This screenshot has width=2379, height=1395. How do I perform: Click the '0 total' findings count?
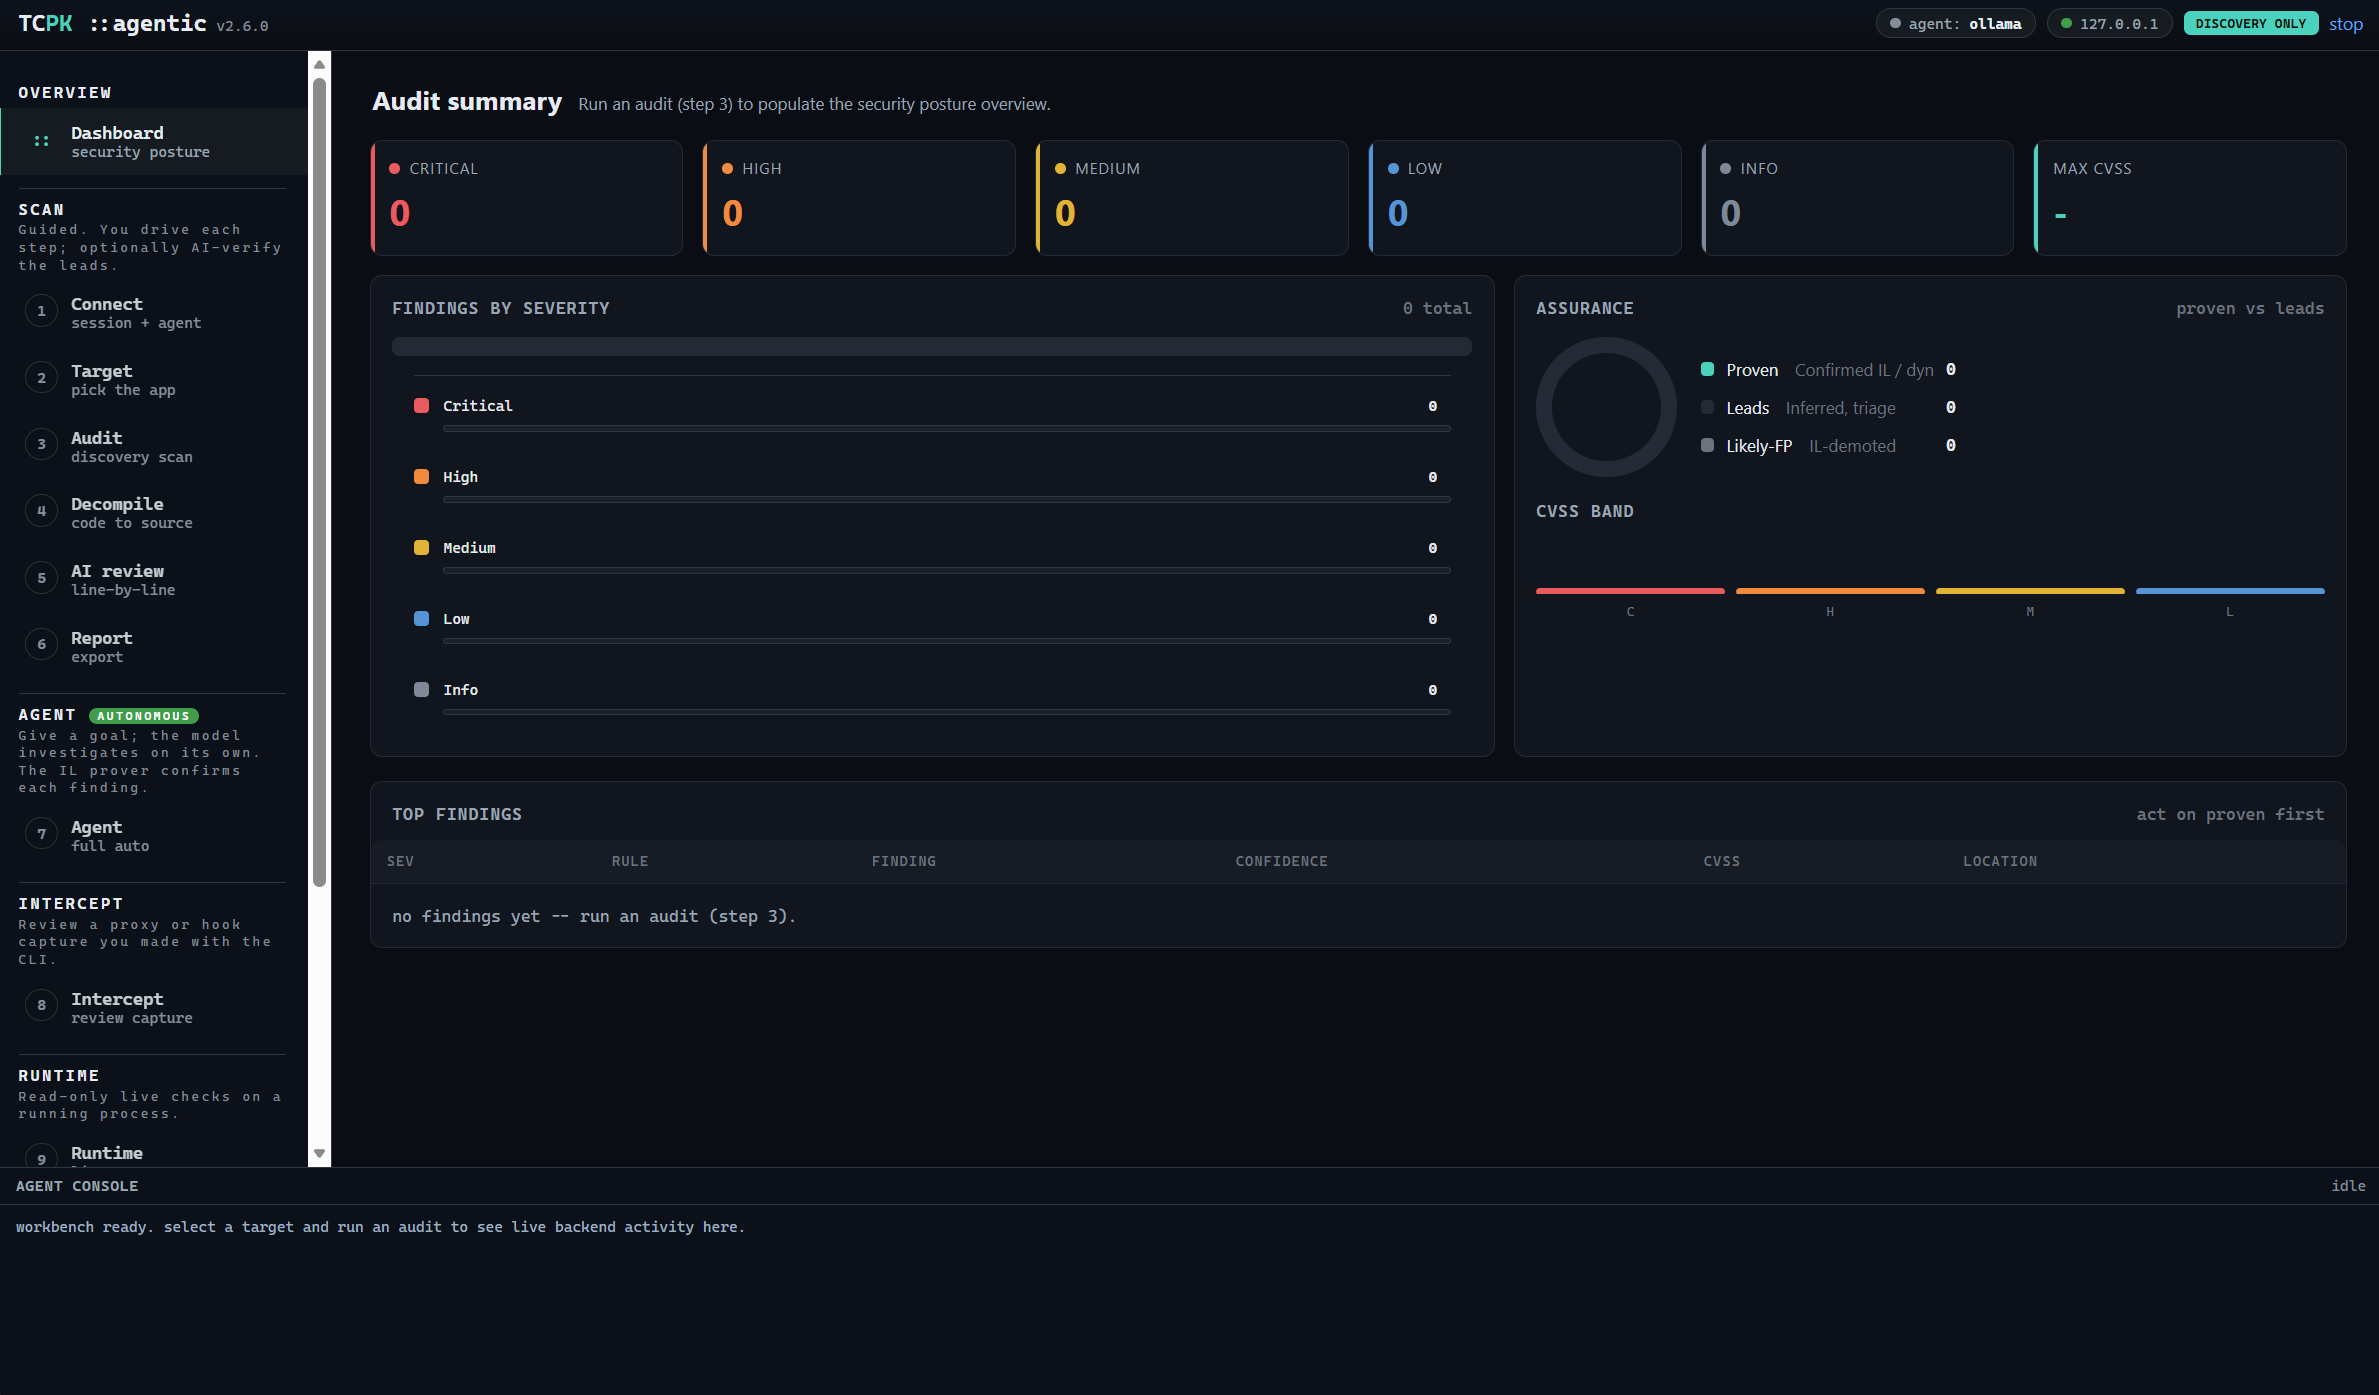point(1437,308)
